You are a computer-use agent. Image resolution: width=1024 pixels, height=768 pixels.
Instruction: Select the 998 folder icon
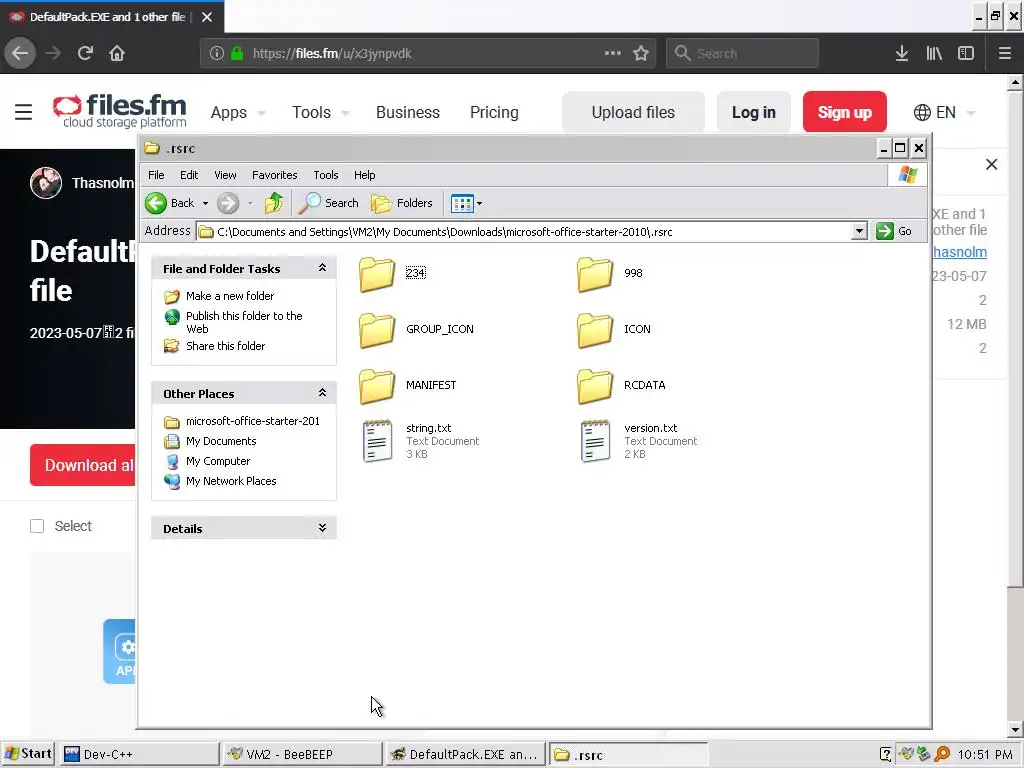click(x=595, y=274)
